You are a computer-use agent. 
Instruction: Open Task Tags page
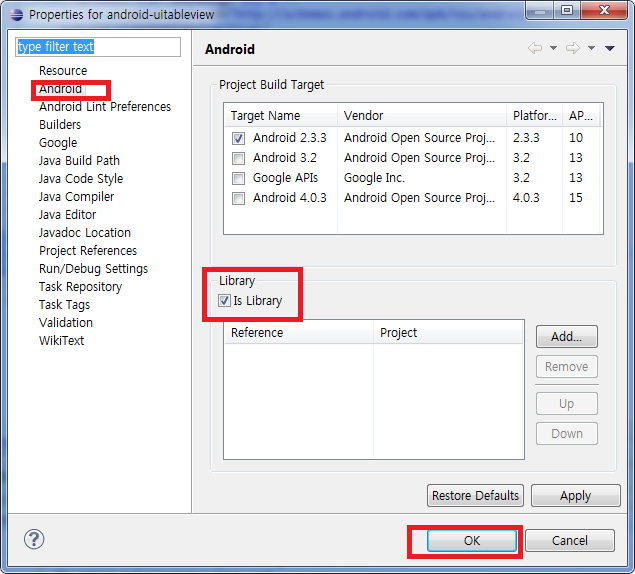(x=64, y=305)
